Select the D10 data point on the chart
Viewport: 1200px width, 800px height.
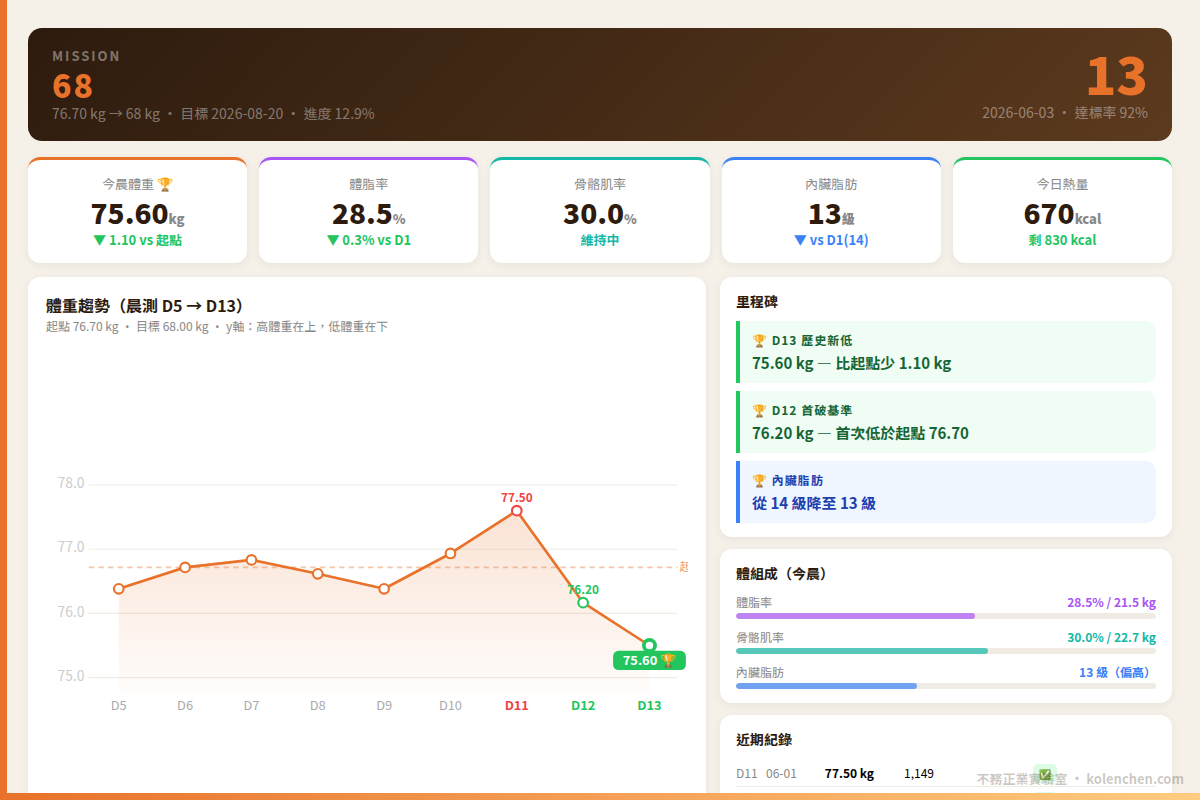[450, 553]
